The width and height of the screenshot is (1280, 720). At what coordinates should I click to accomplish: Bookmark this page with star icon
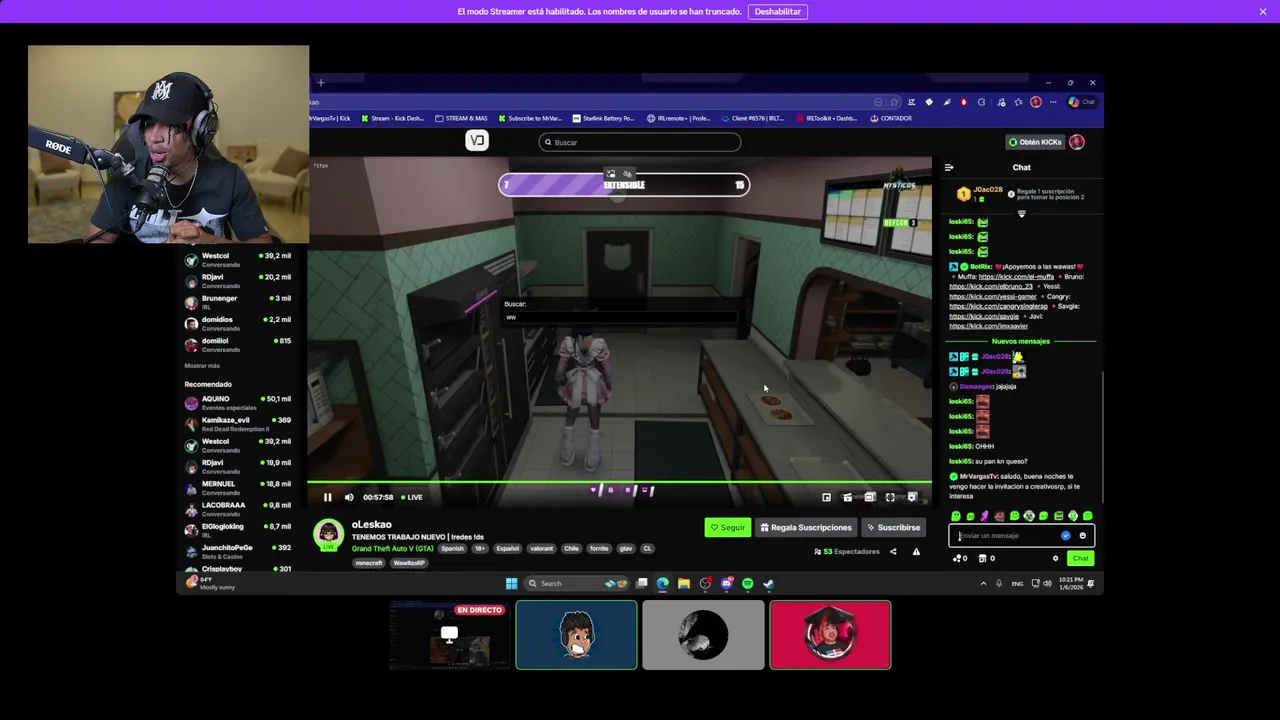click(894, 102)
